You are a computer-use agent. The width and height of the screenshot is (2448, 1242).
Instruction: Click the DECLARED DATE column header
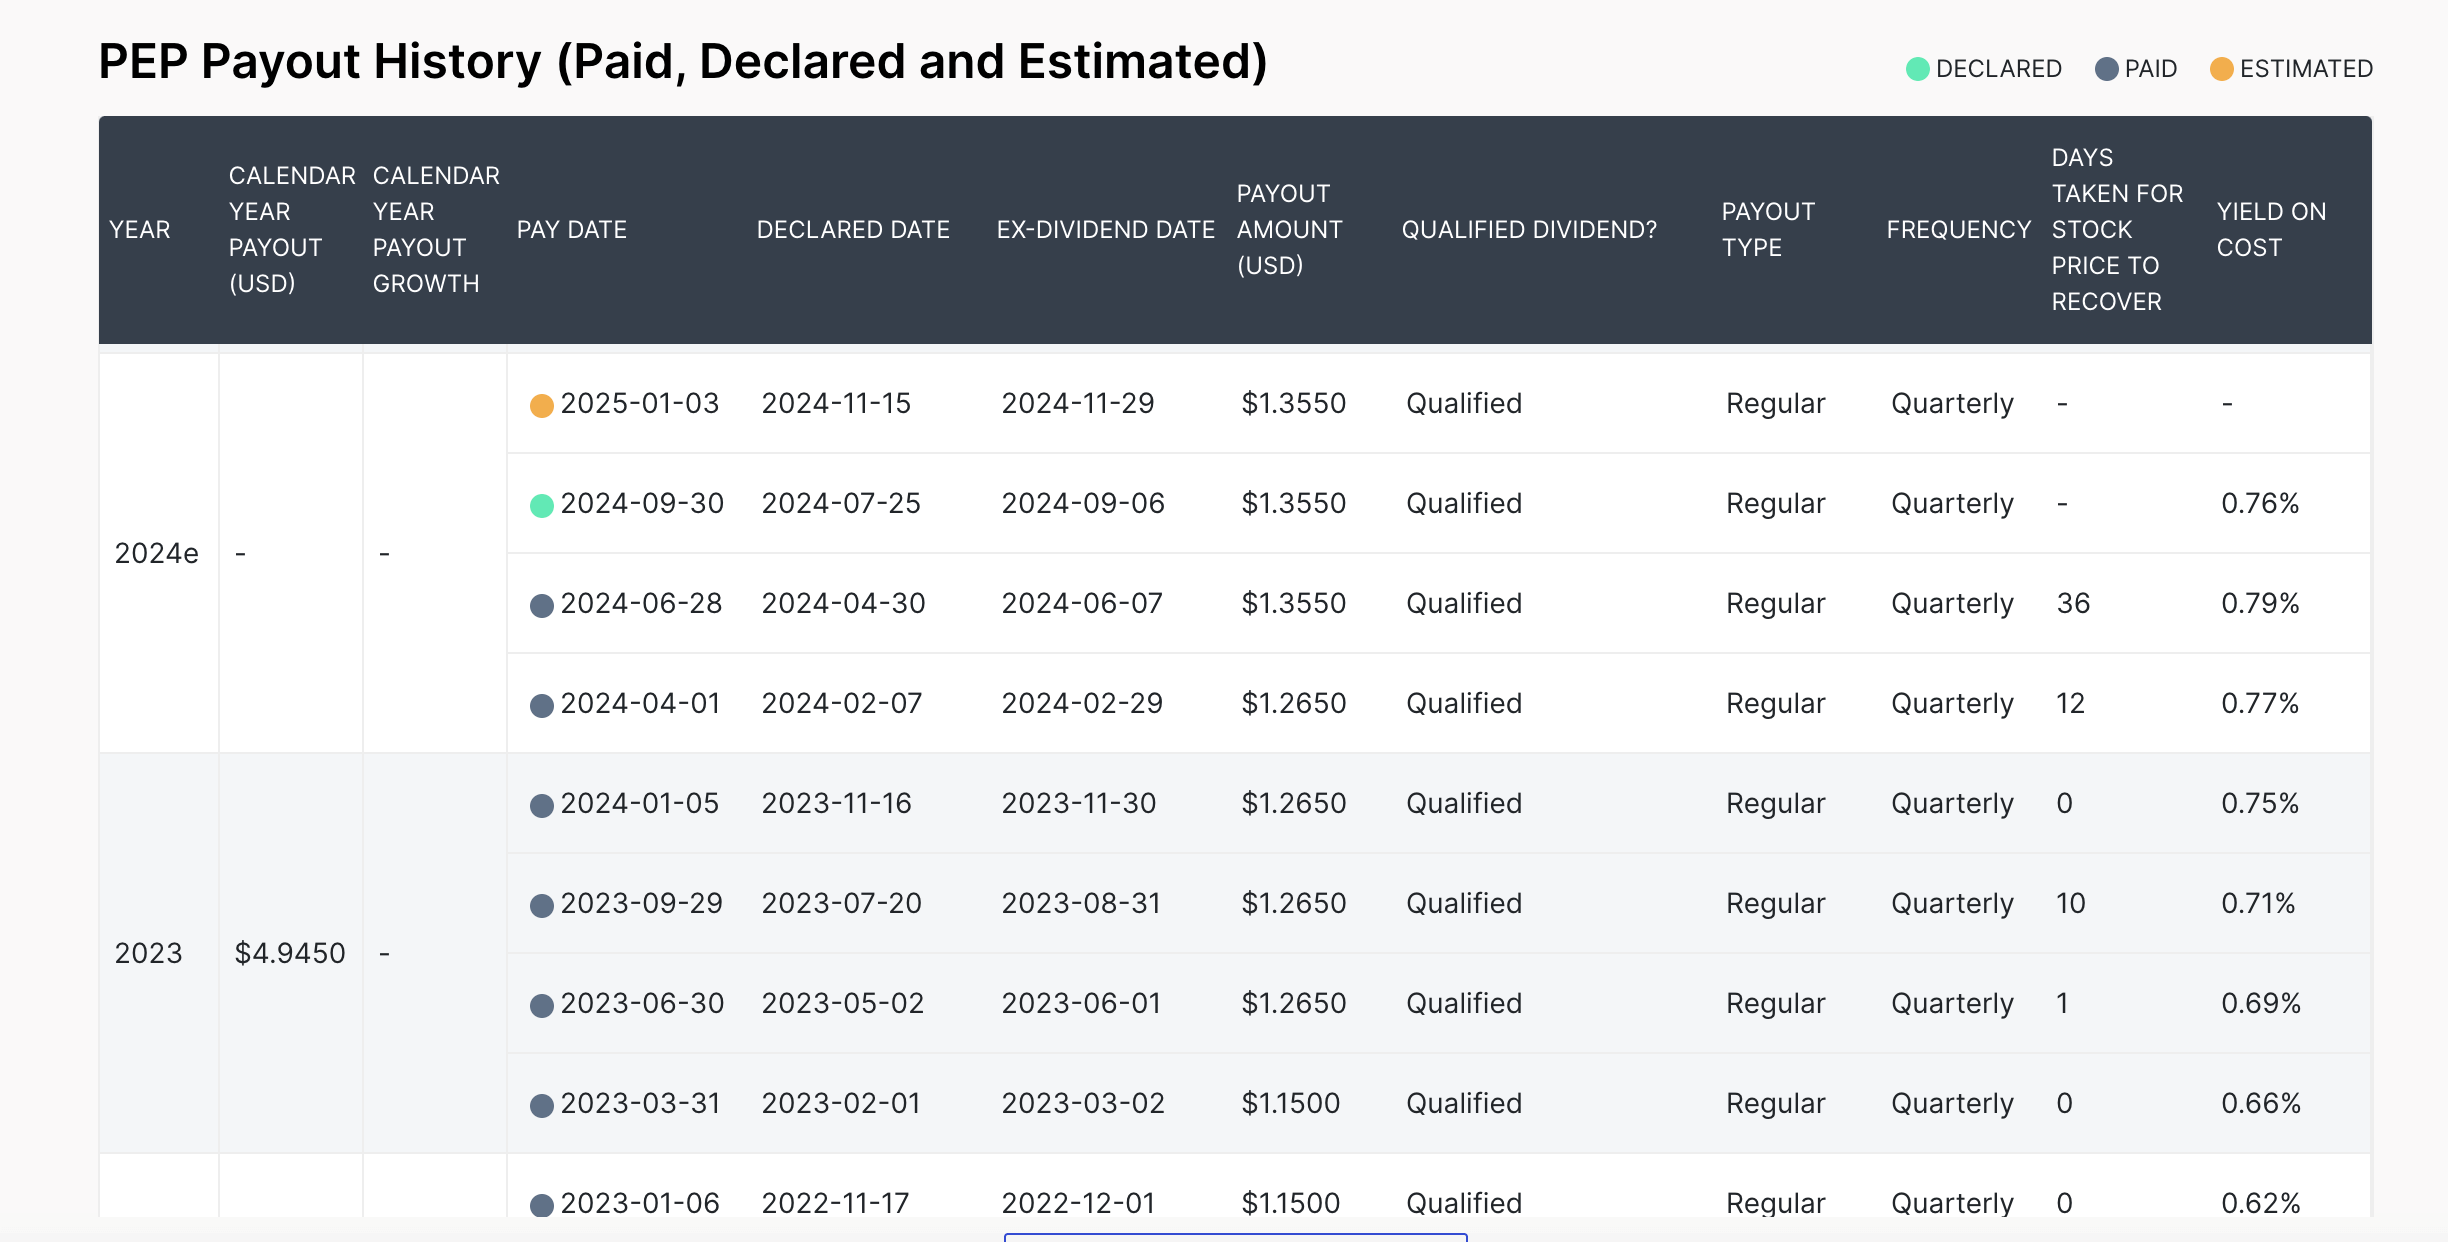(852, 230)
